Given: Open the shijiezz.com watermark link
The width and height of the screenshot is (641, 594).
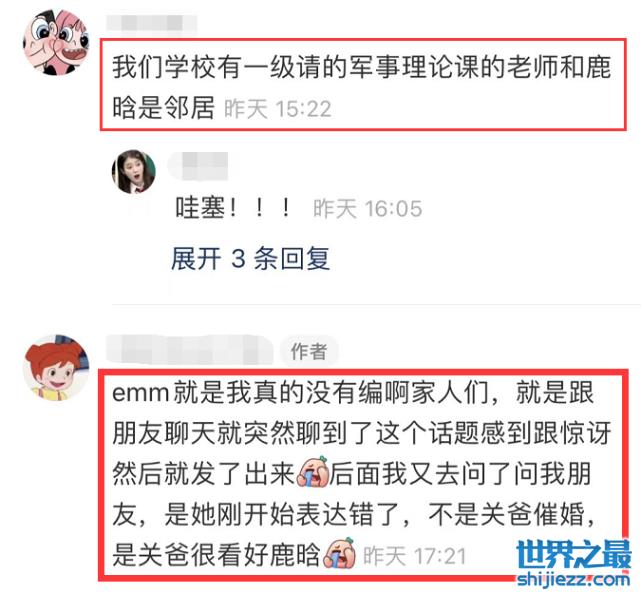Looking at the screenshot, I should pos(573,579).
